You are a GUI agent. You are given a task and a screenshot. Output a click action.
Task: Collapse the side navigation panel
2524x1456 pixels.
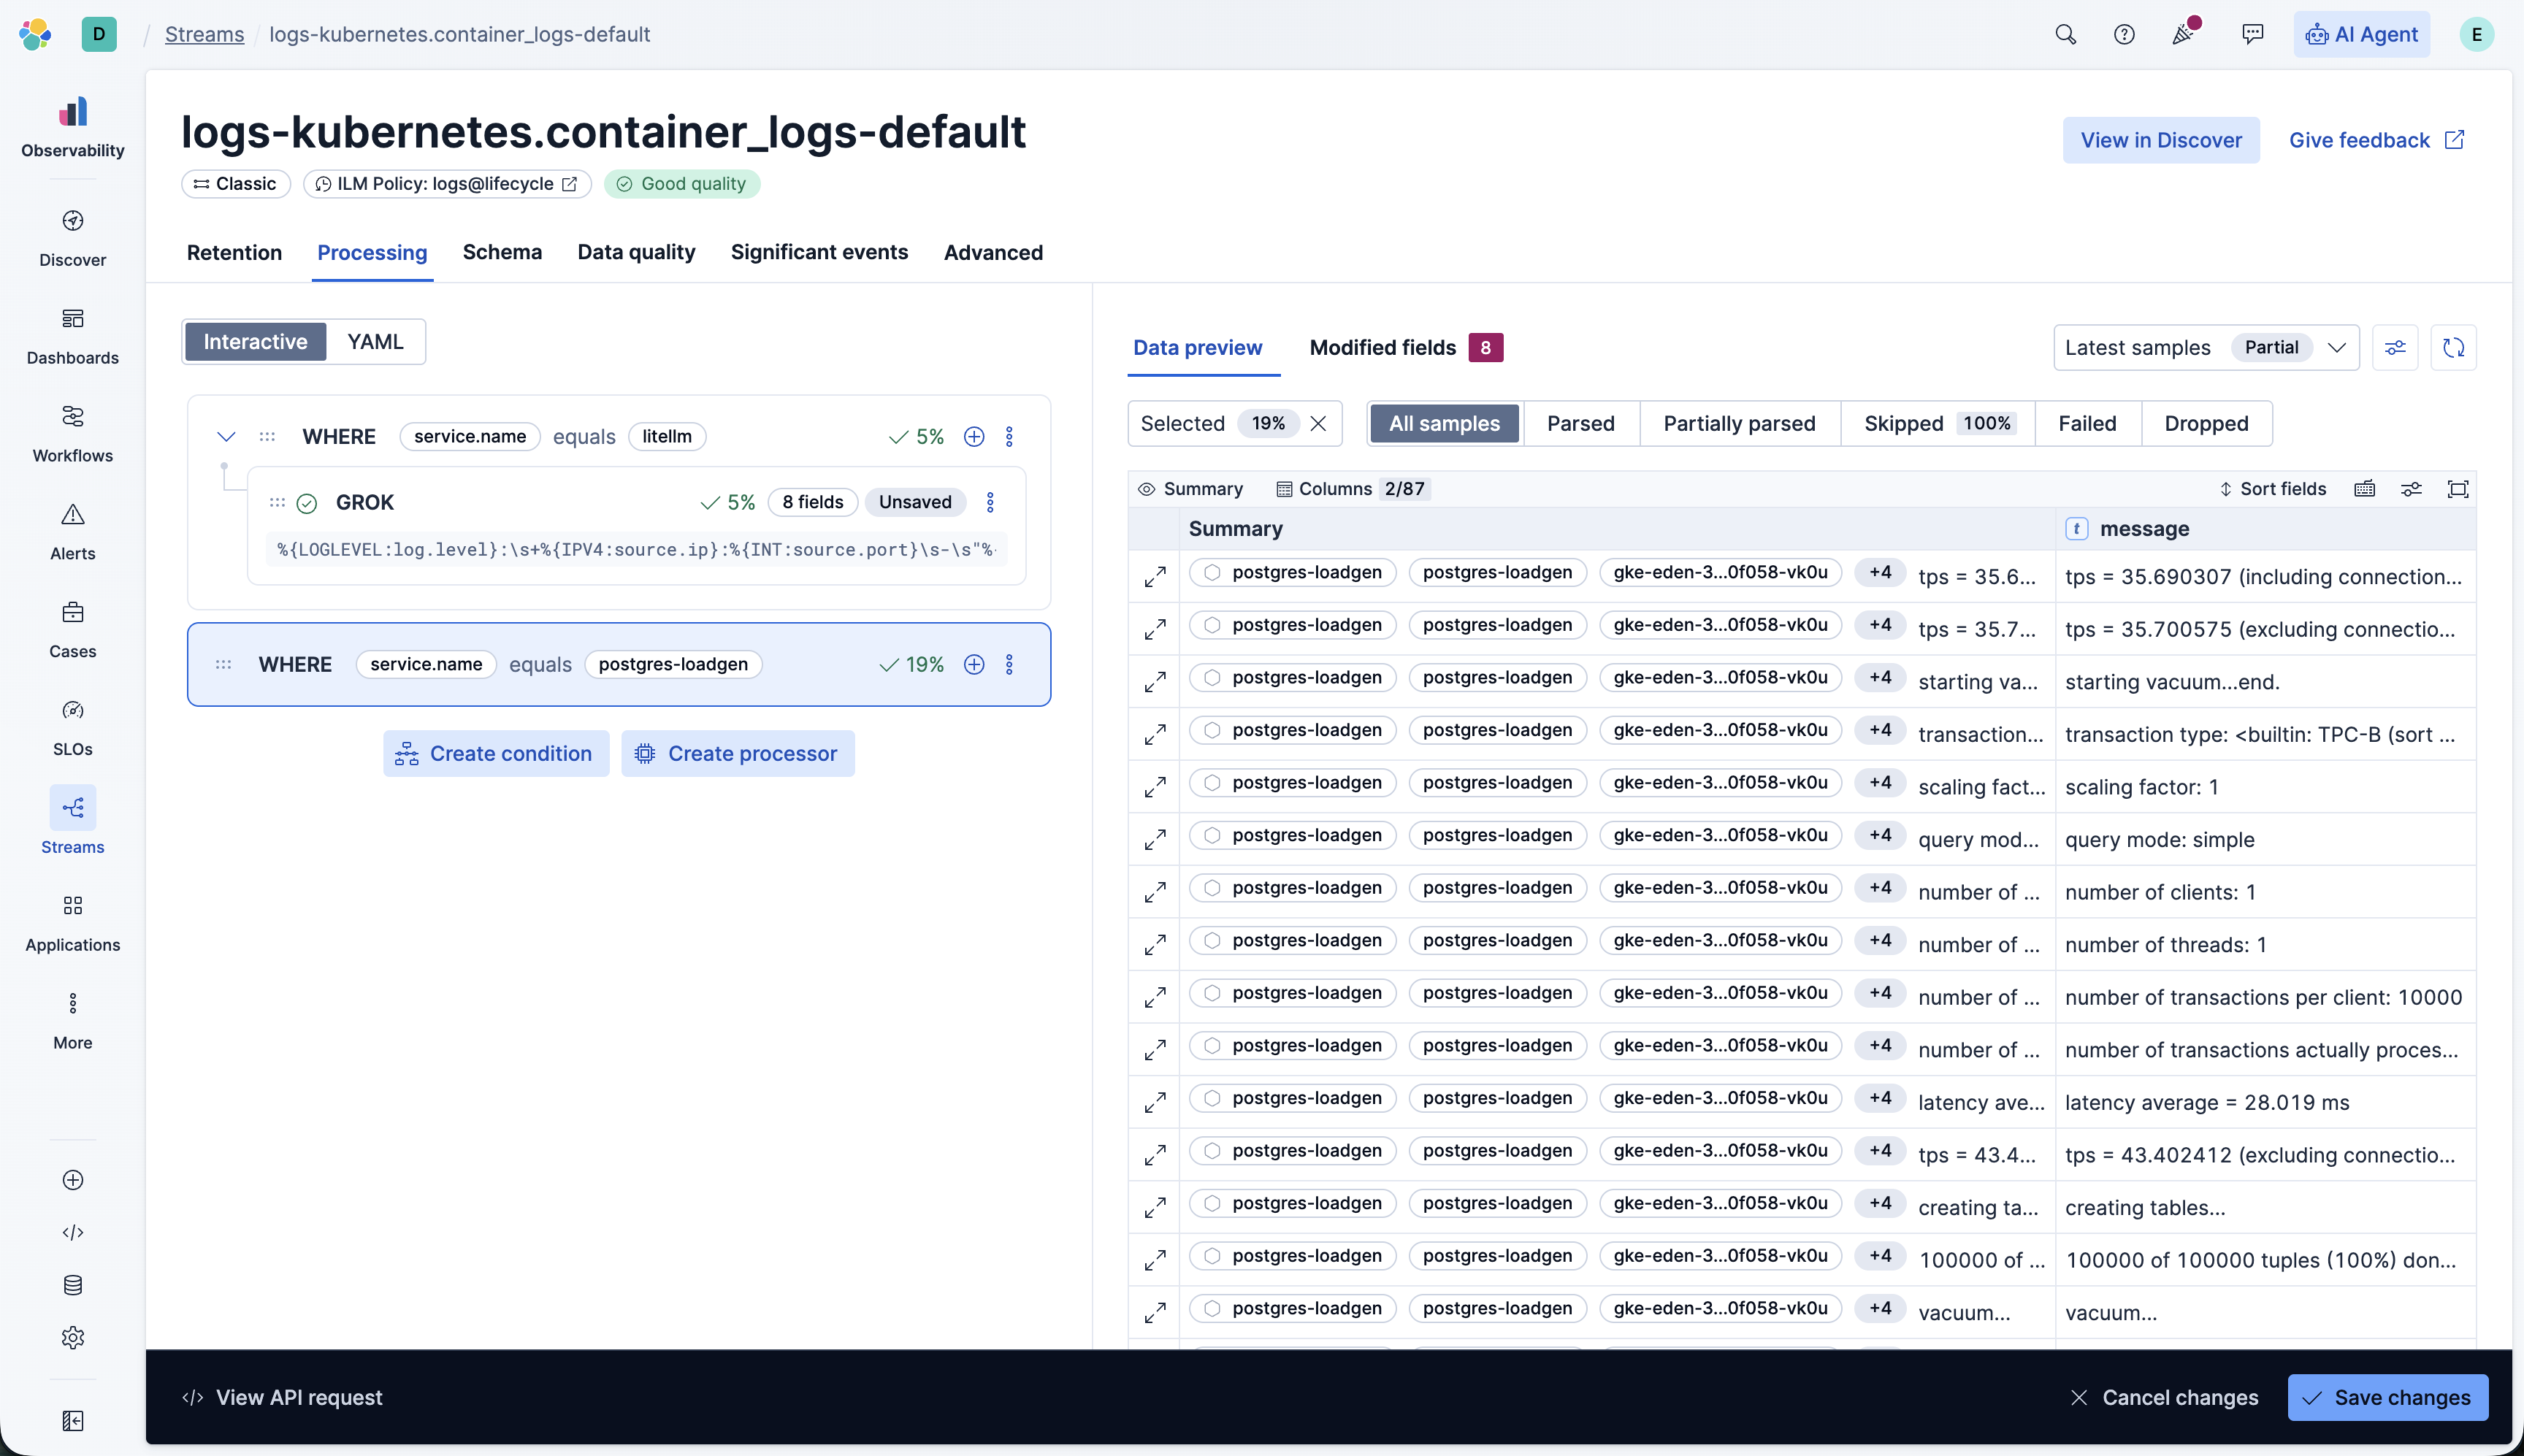point(72,1421)
